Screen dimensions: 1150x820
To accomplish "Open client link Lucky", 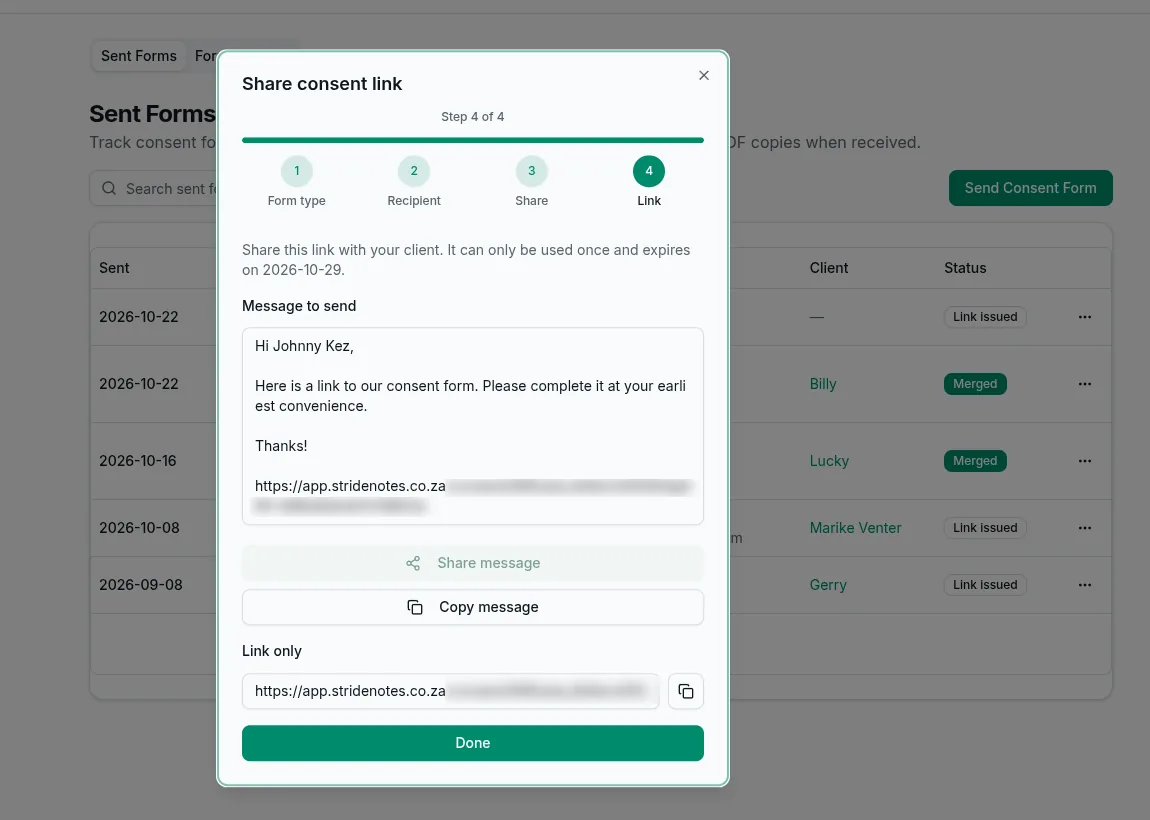I will (x=829, y=461).
